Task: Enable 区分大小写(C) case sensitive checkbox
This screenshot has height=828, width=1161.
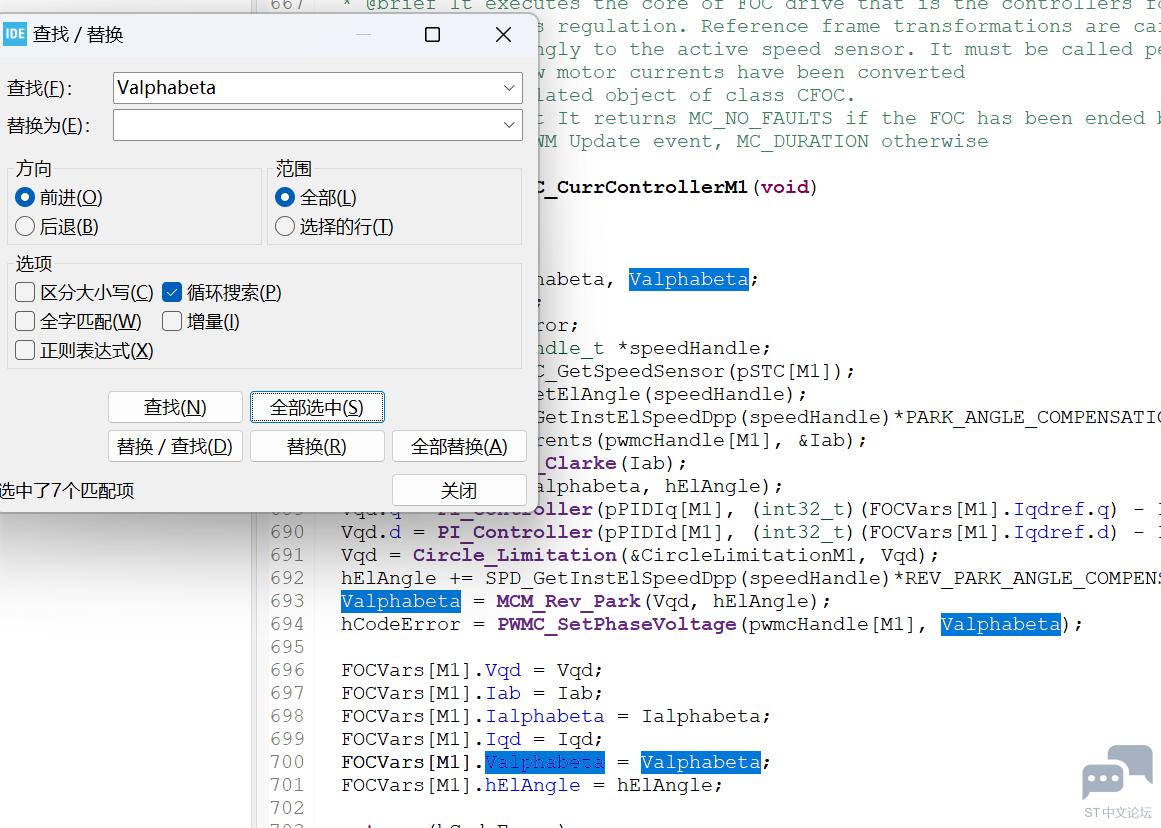Action: point(25,293)
